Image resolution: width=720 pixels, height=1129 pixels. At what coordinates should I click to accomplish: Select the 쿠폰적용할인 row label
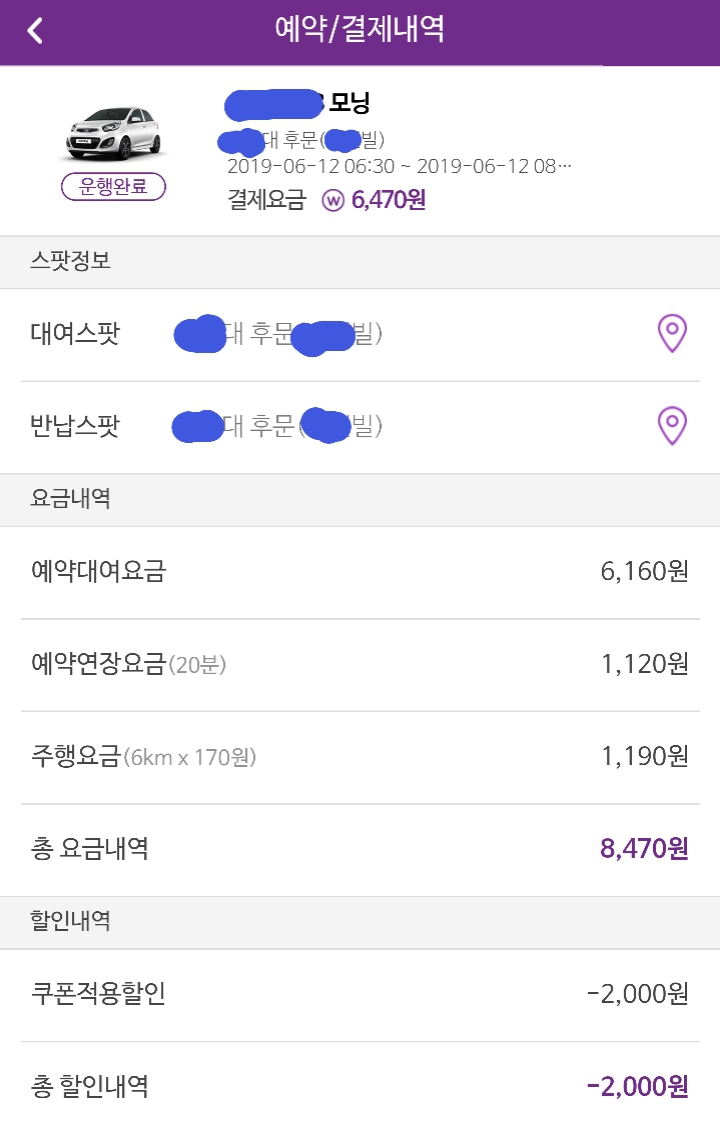pyautogui.click(x=98, y=994)
